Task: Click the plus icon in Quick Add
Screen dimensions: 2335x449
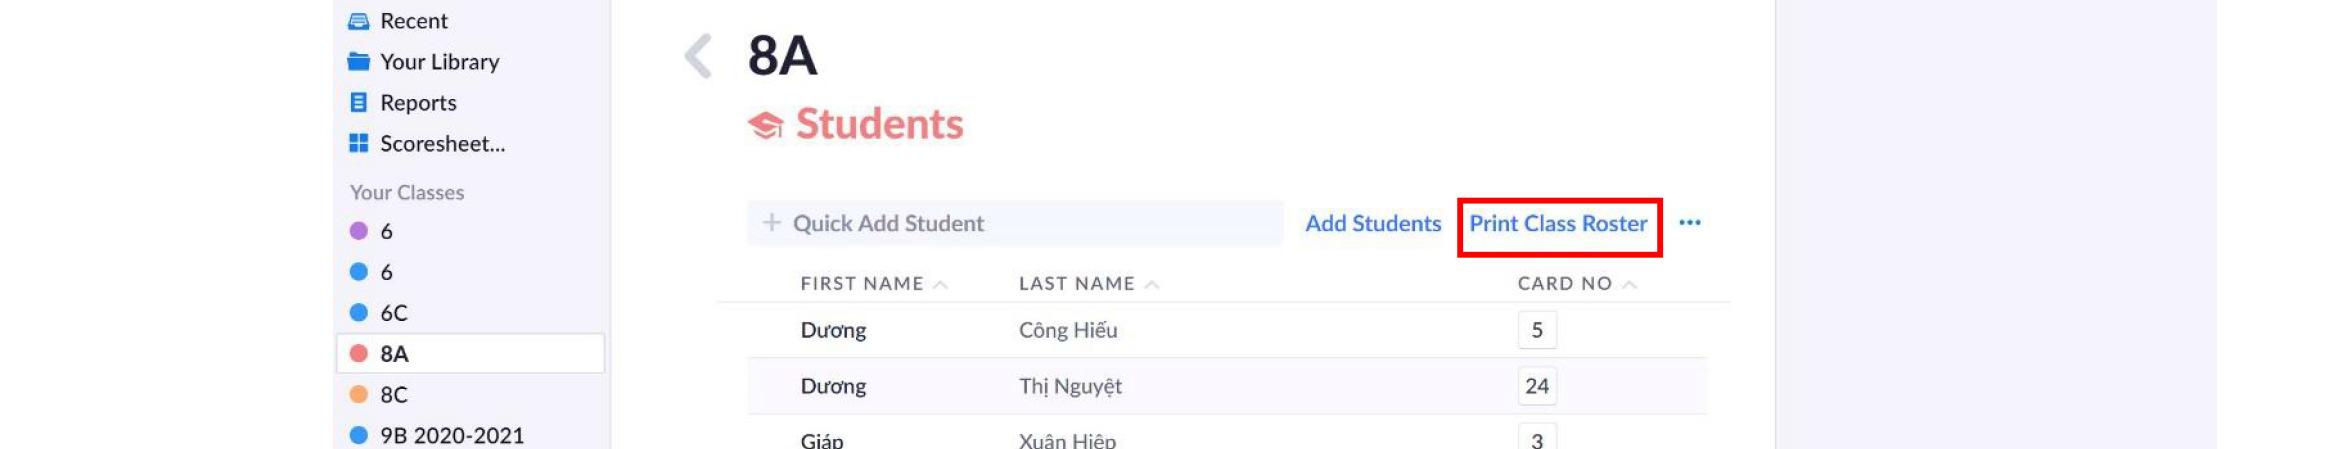Action: (x=771, y=223)
